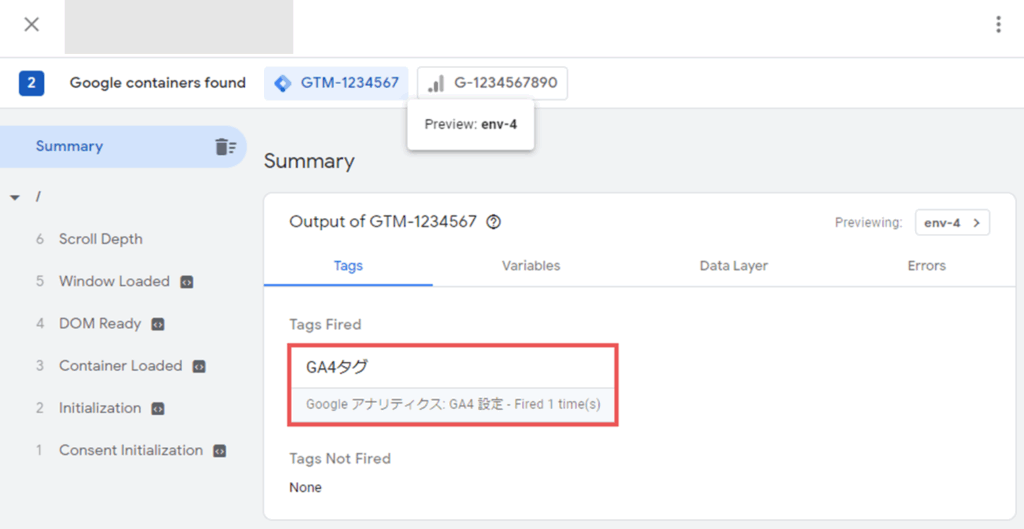Screen dimensions: 1024x529
Task: Select the DOM Ready event
Action: tap(100, 323)
